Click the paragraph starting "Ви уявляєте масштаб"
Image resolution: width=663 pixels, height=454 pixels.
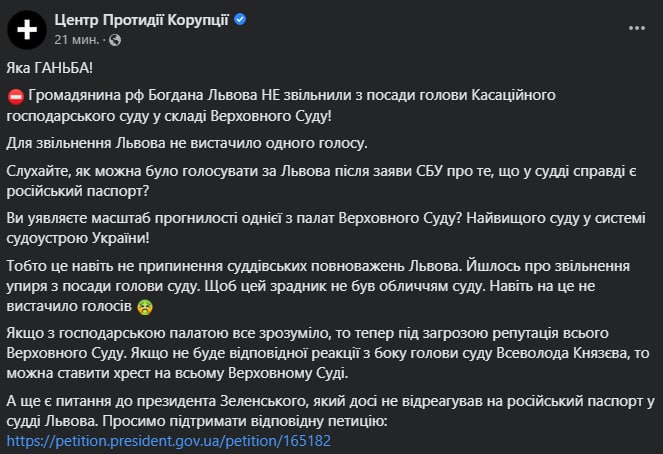click(x=300, y=227)
